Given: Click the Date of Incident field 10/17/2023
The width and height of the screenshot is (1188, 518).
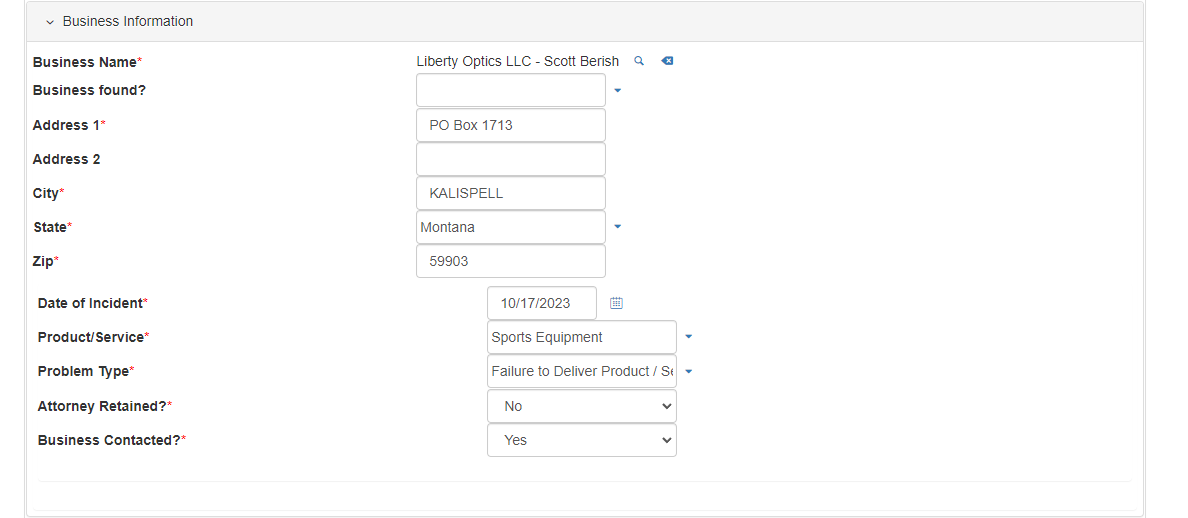Looking at the screenshot, I should (542, 303).
